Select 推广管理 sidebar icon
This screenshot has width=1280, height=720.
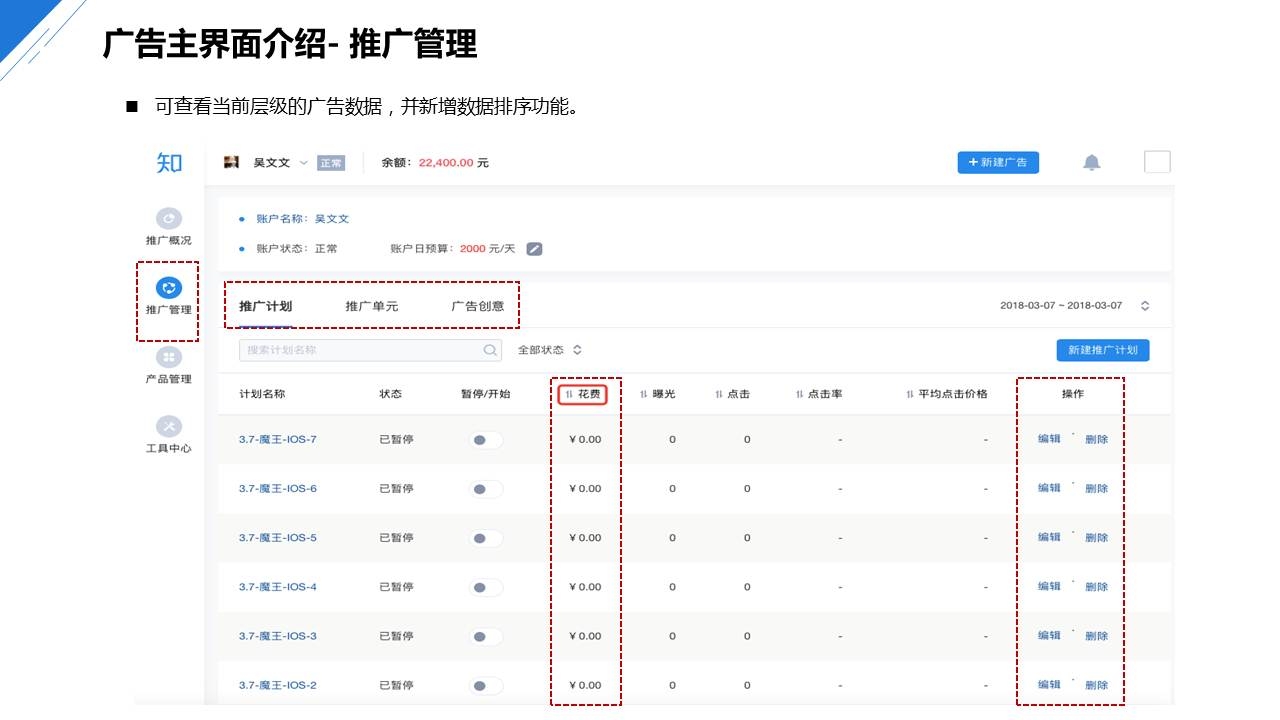tap(169, 289)
